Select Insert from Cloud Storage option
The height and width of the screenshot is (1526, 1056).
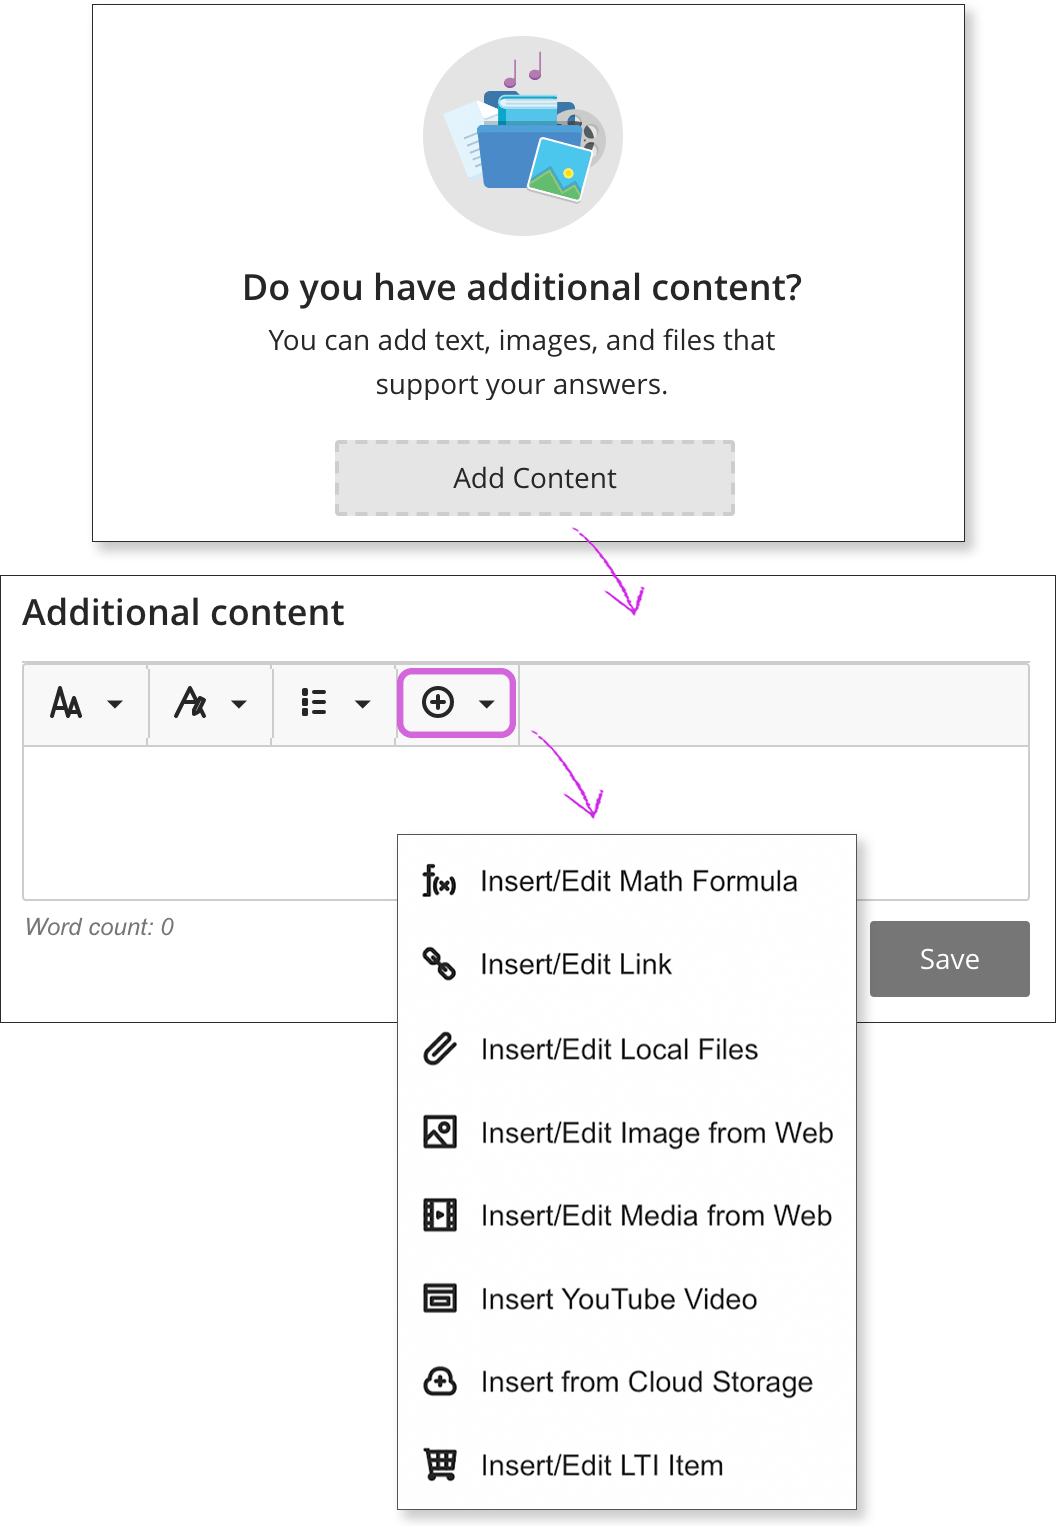tap(646, 1382)
